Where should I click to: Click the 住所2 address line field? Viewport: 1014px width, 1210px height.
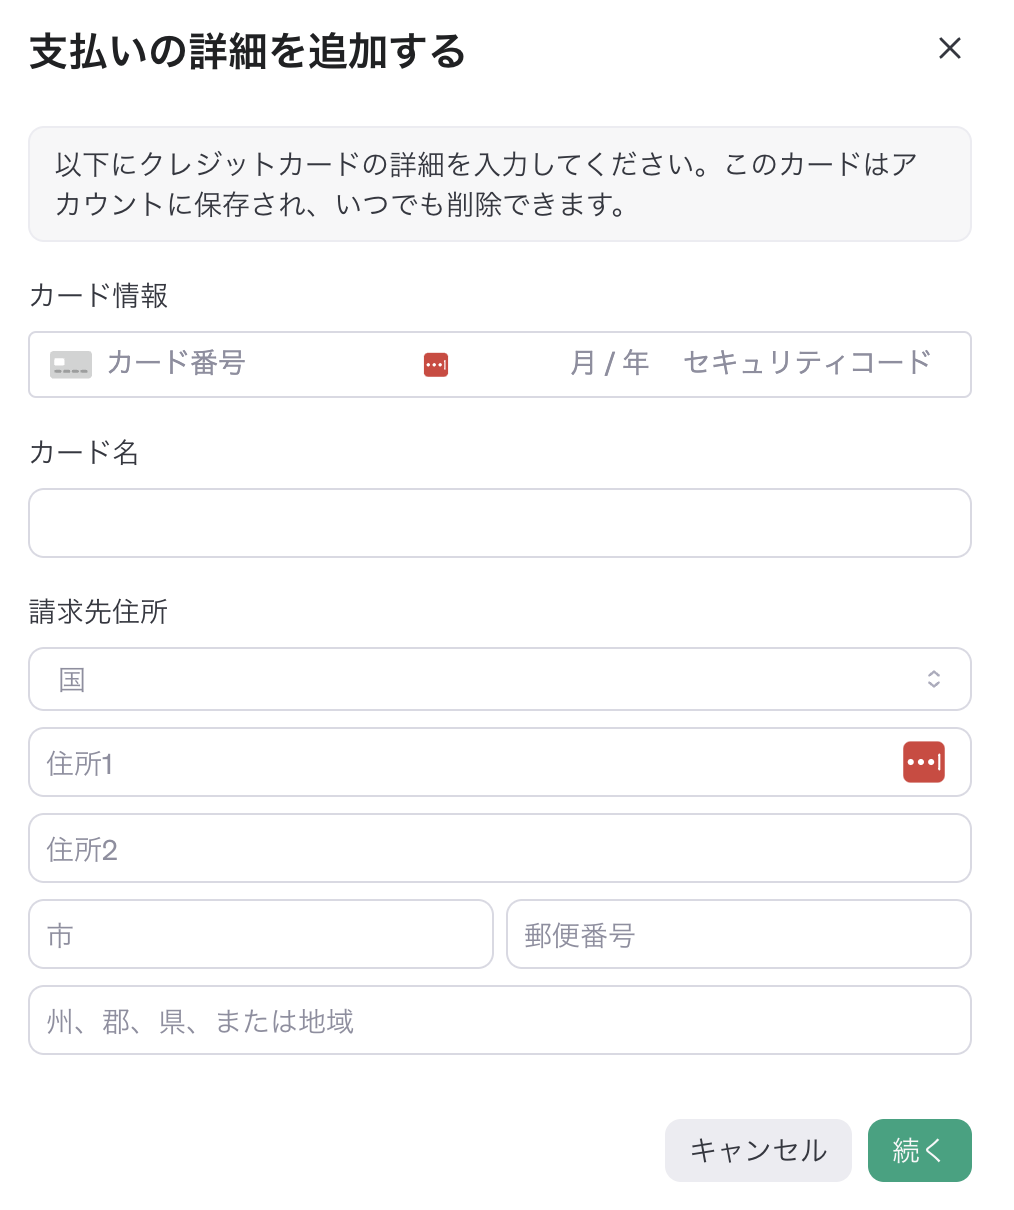(x=500, y=848)
